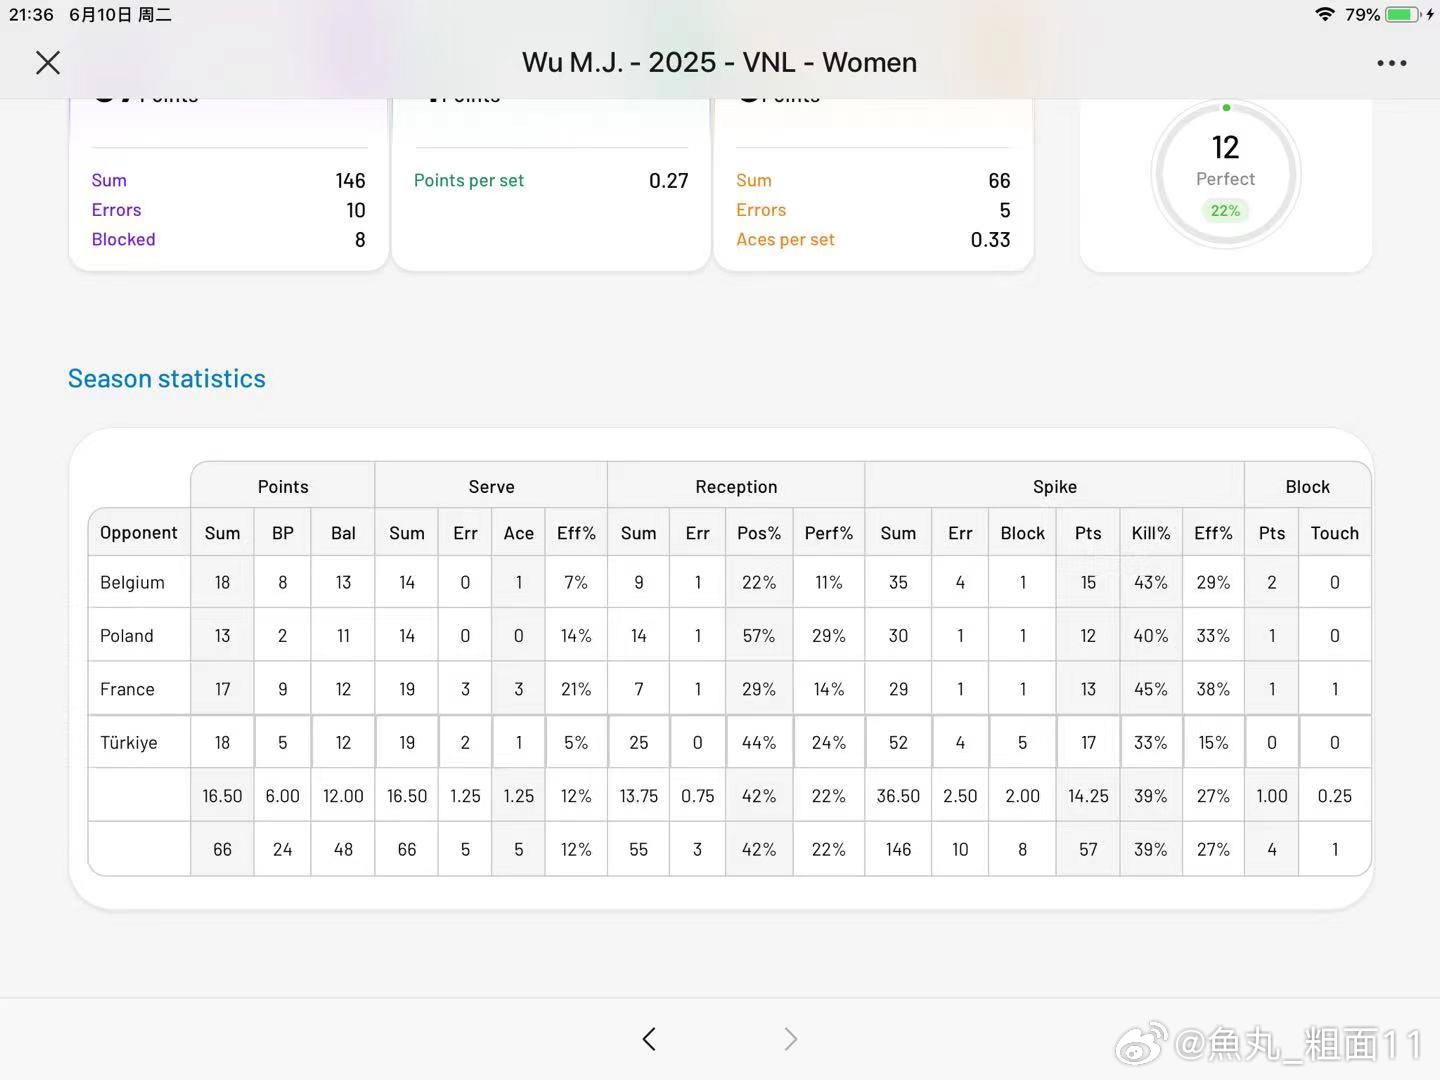The image size is (1440, 1080).
Task: Click the Serve group header
Action: (491, 487)
